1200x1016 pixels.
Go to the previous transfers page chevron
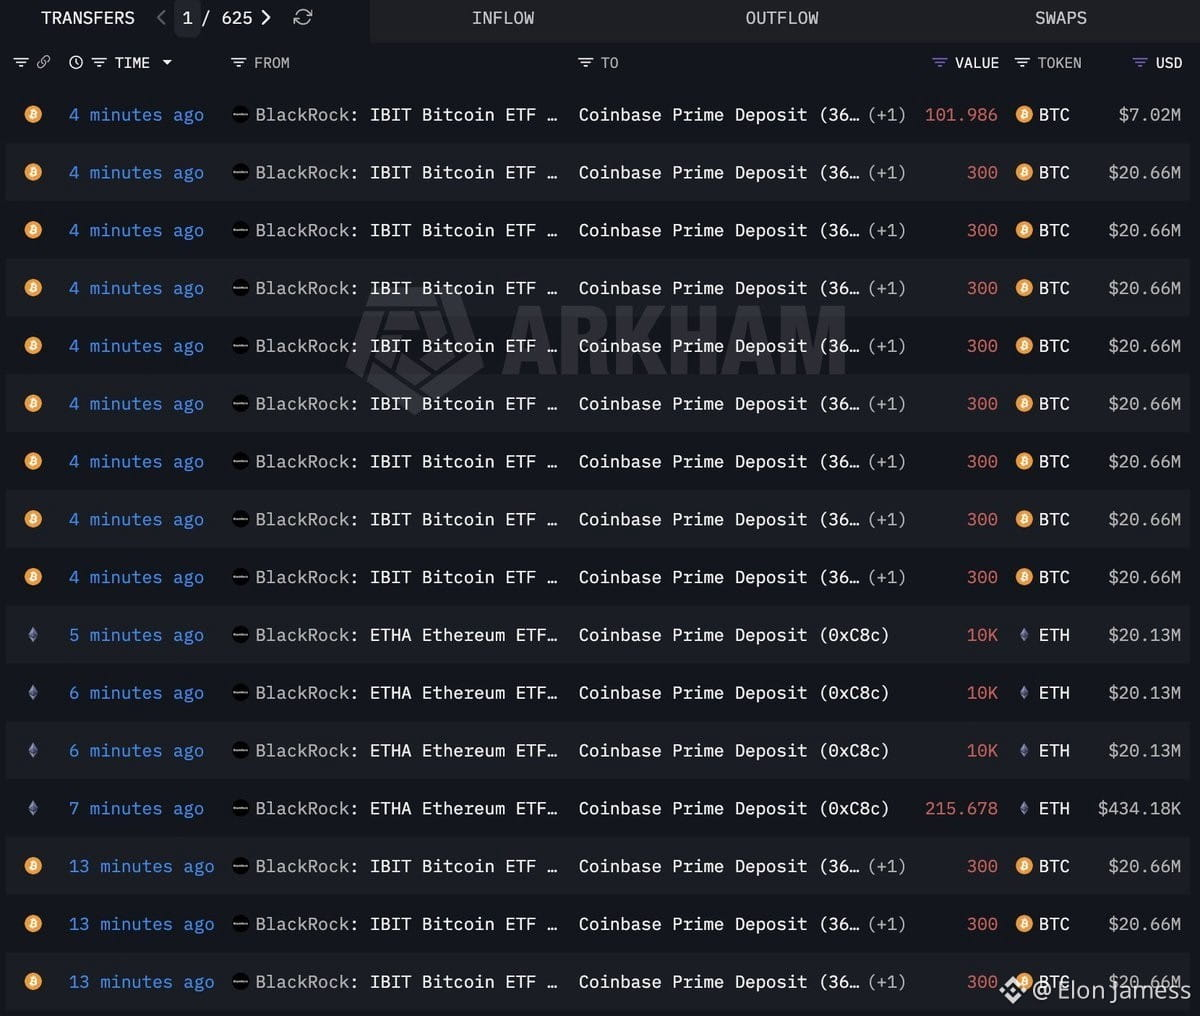coord(162,18)
